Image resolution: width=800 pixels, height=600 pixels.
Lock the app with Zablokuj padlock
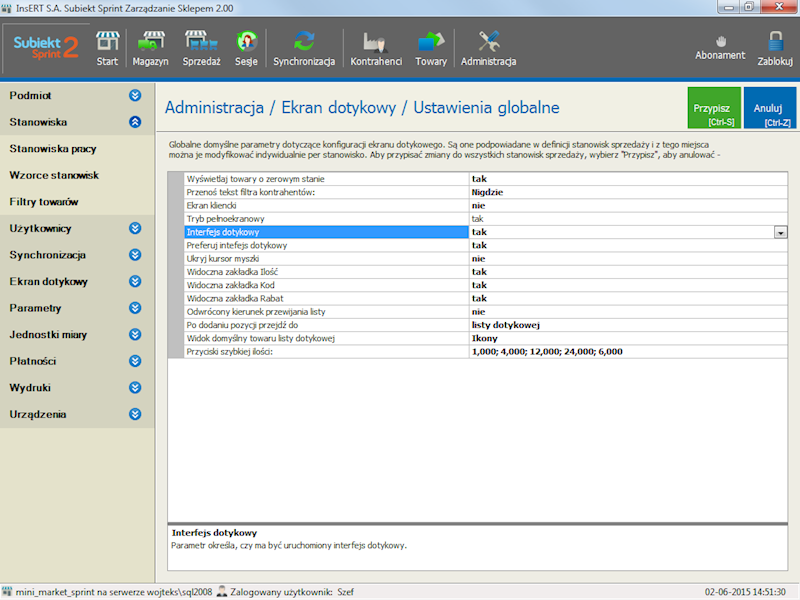(775, 47)
